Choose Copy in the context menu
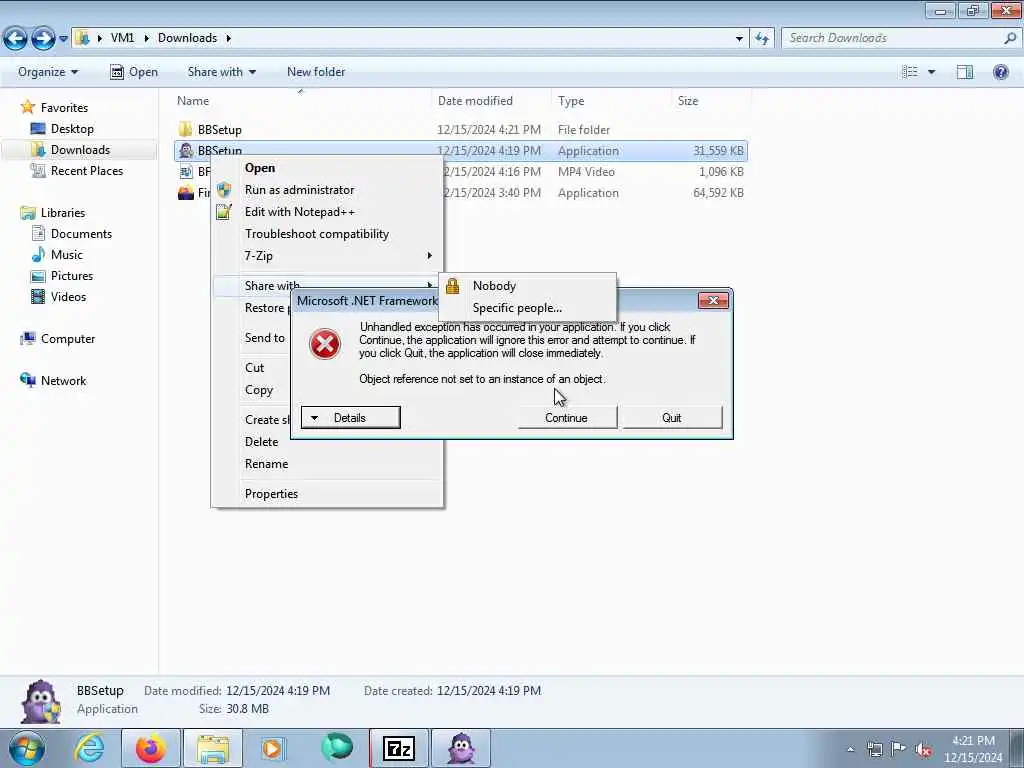Screen dimensions: 1024x768 (x=259, y=390)
